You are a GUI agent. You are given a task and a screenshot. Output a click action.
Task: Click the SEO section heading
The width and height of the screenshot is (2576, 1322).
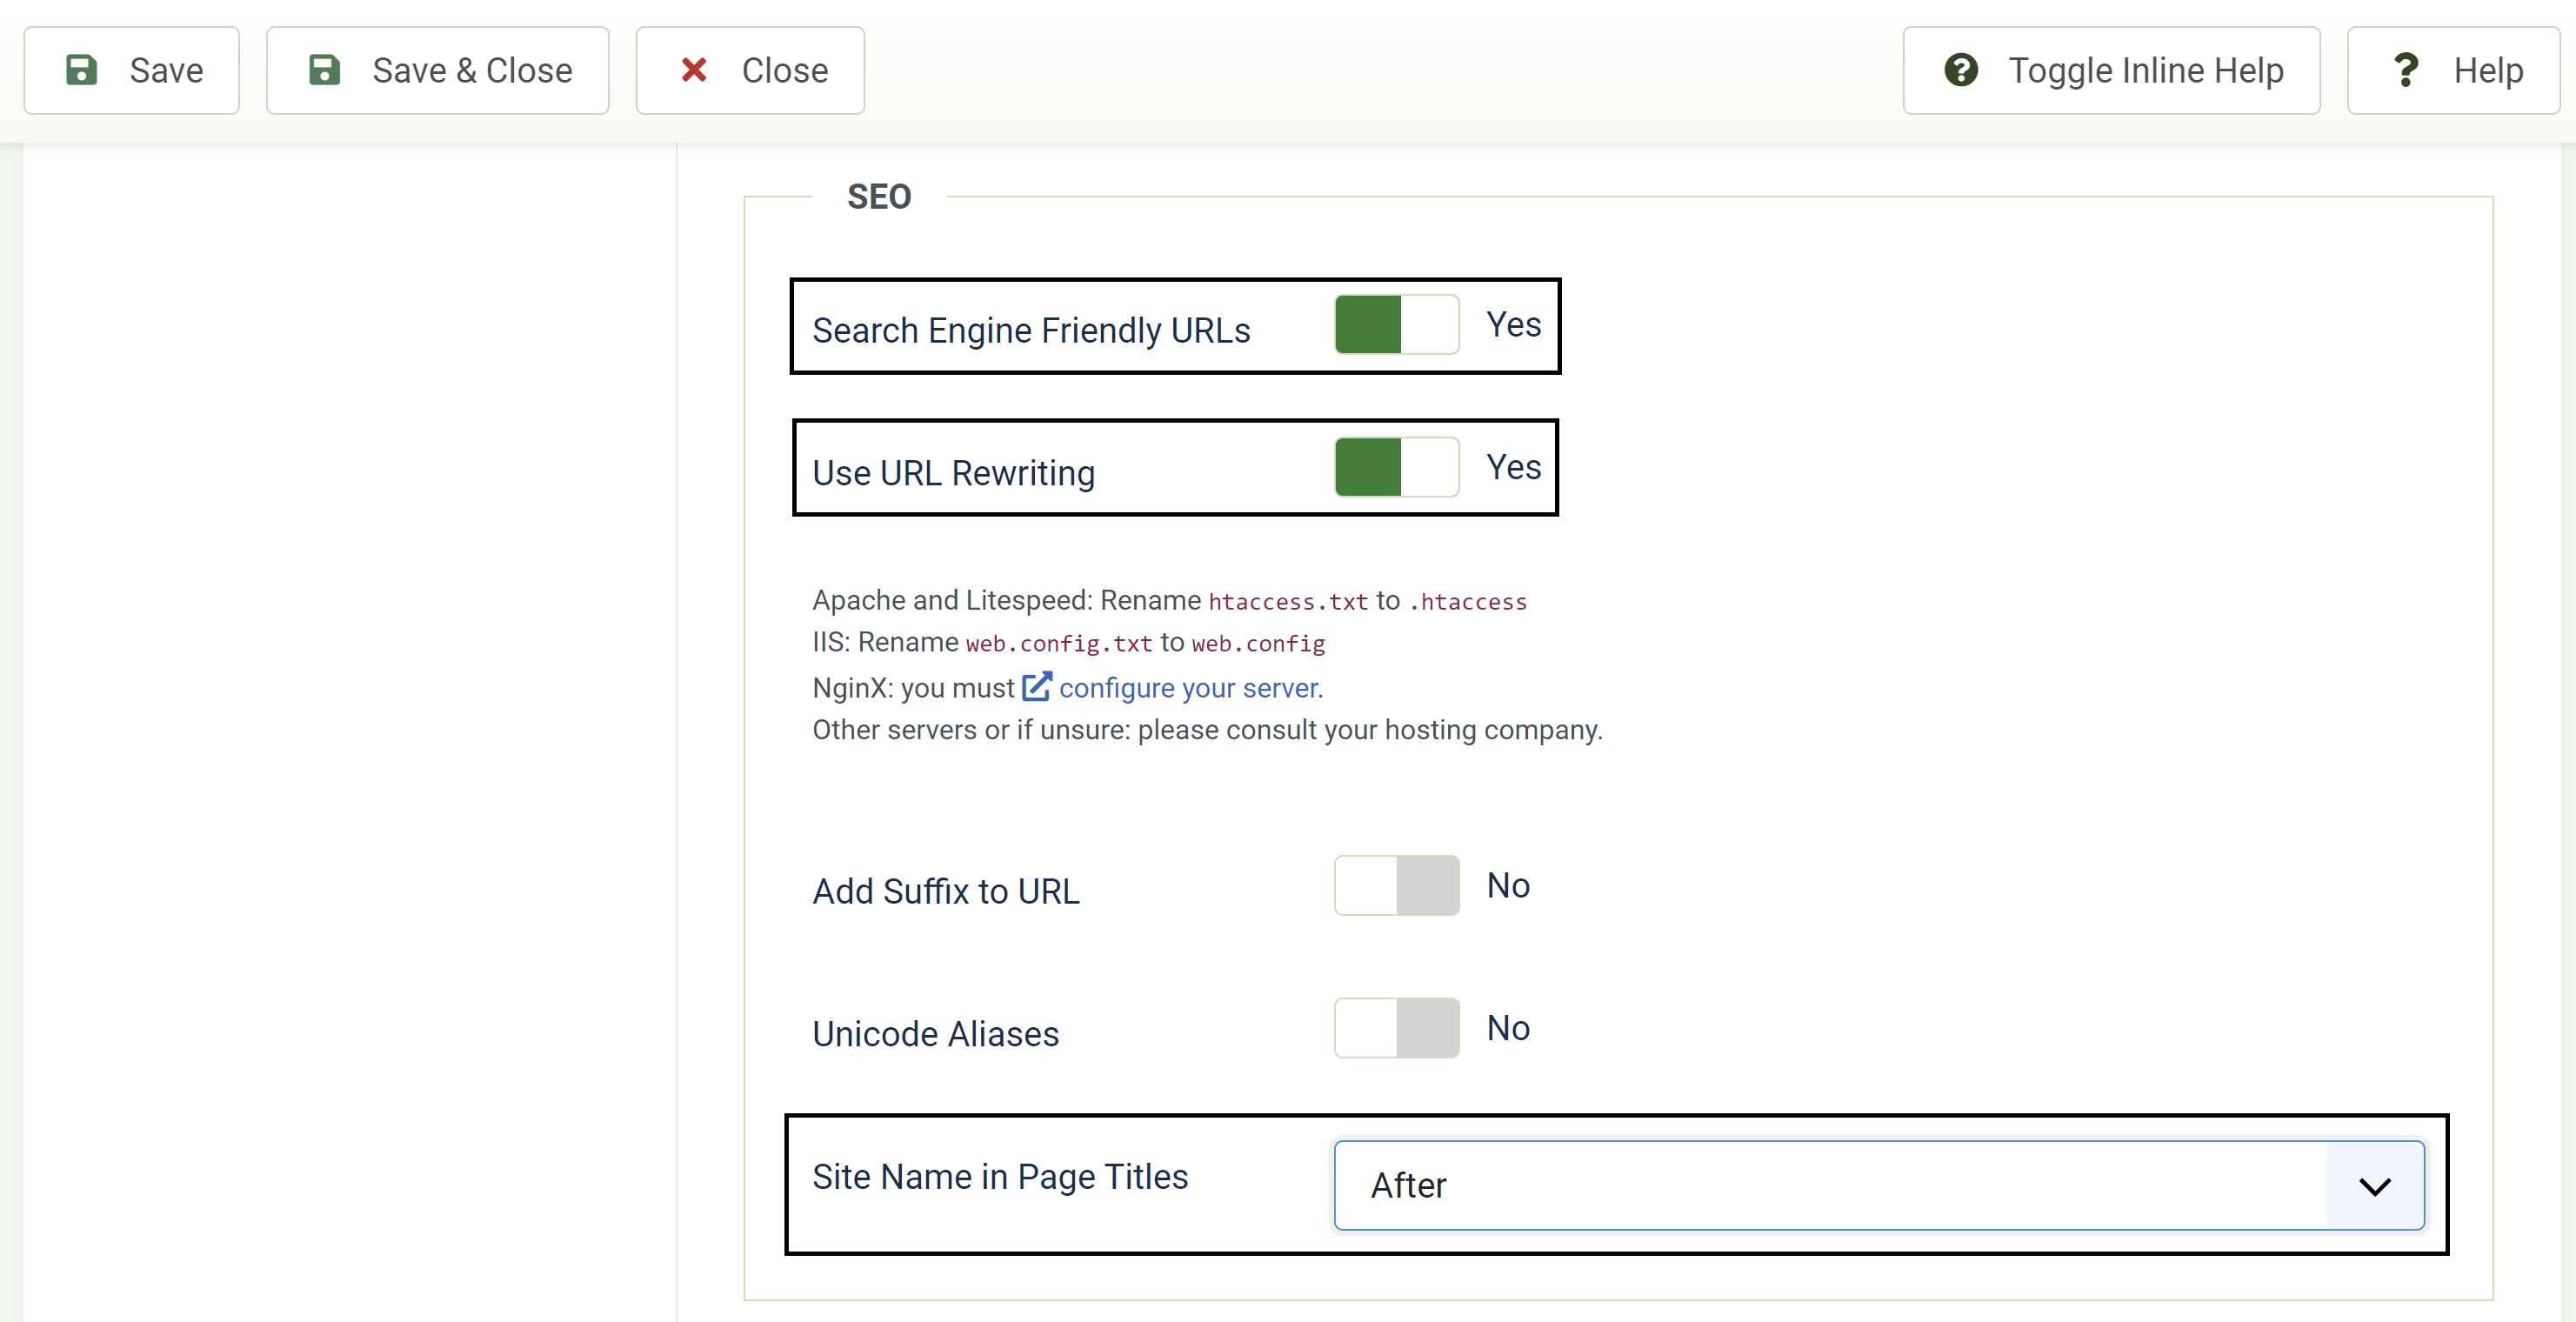[x=879, y=197]
